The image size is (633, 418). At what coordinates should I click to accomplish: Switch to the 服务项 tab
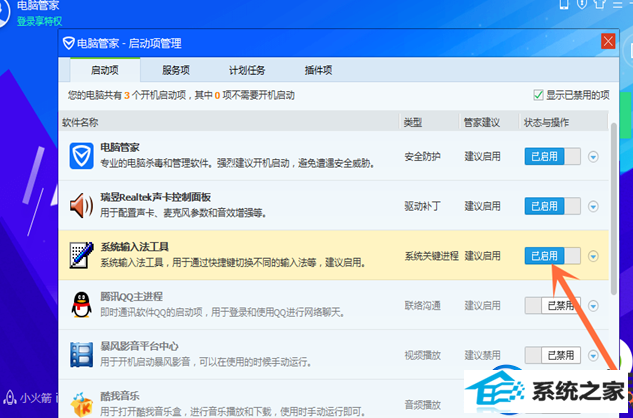pyautogui.click(x=176, y=70)
